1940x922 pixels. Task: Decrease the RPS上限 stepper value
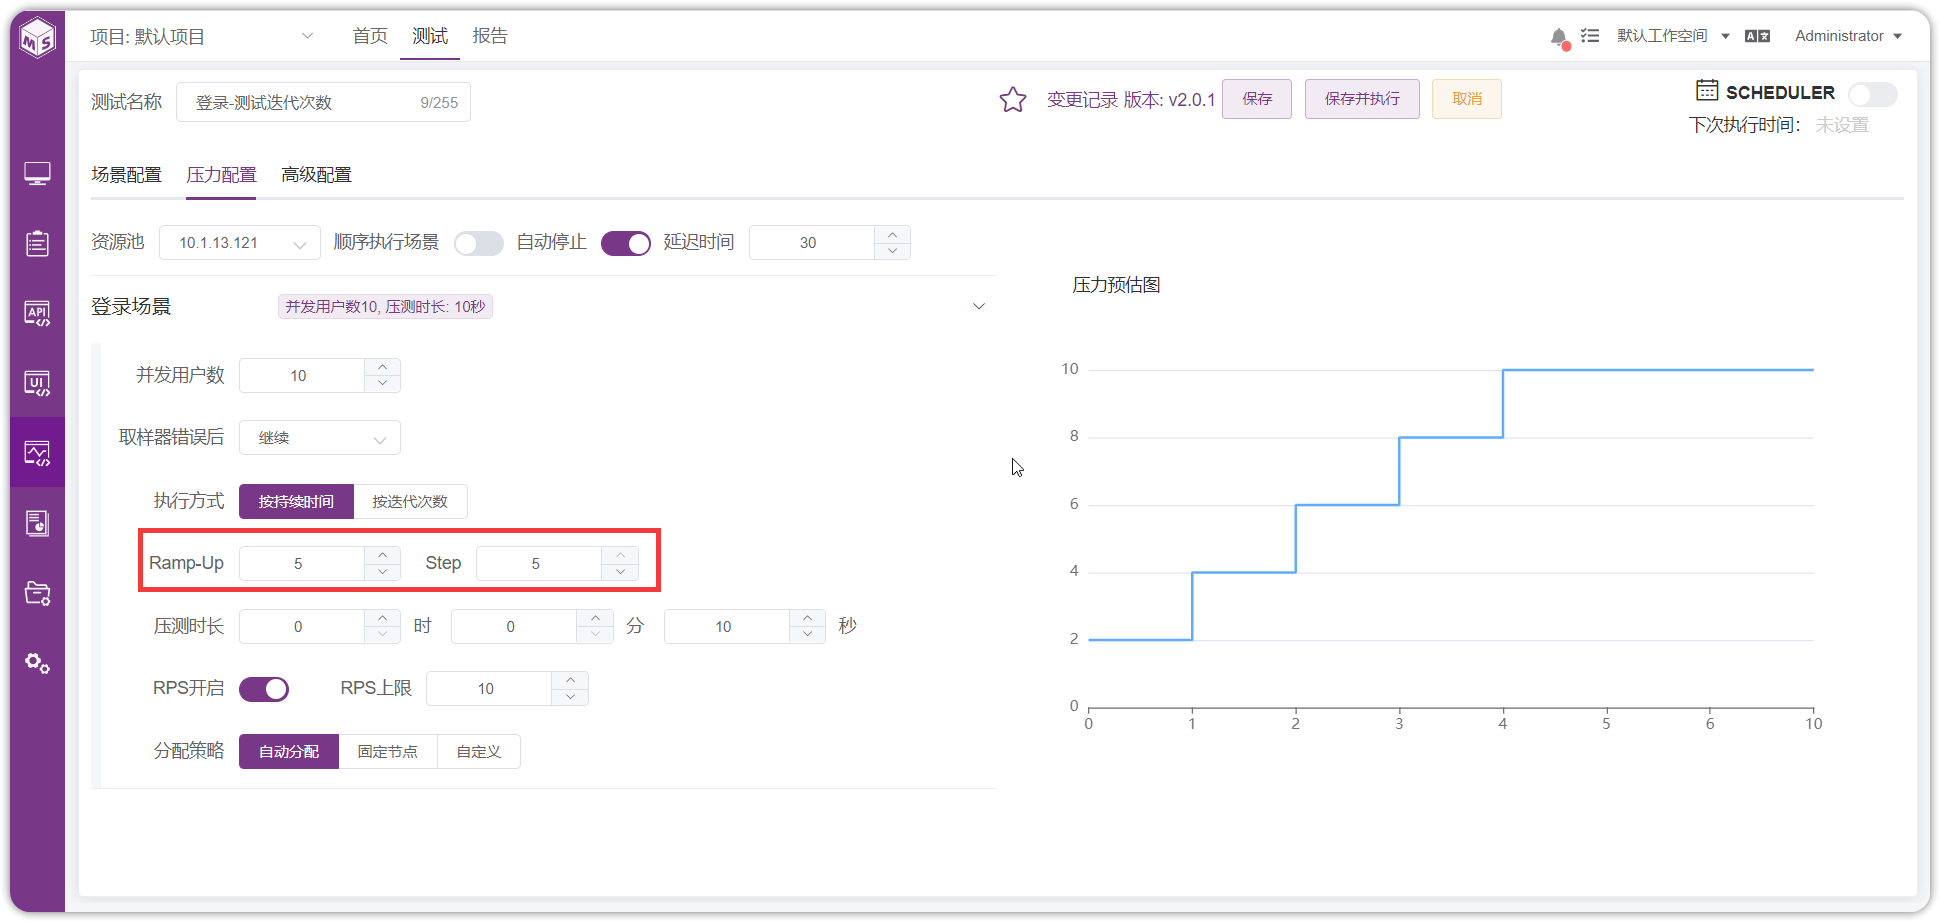click(570, 697)
